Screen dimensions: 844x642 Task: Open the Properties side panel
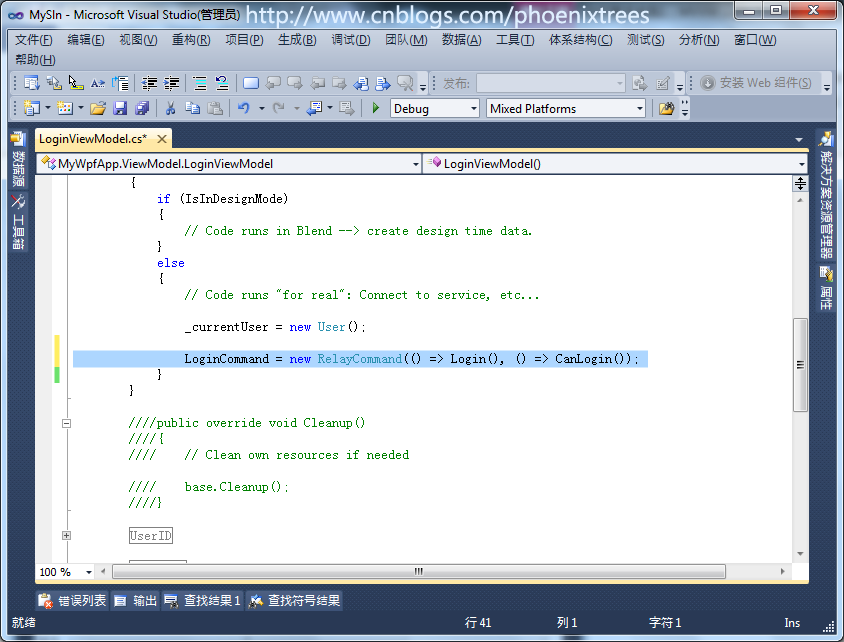[826, 288]
